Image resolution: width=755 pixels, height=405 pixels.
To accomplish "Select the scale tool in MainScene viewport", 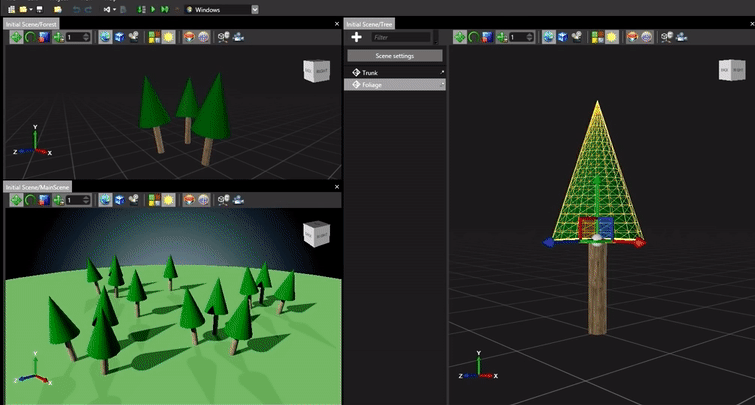I will click(x=44, y=201).
